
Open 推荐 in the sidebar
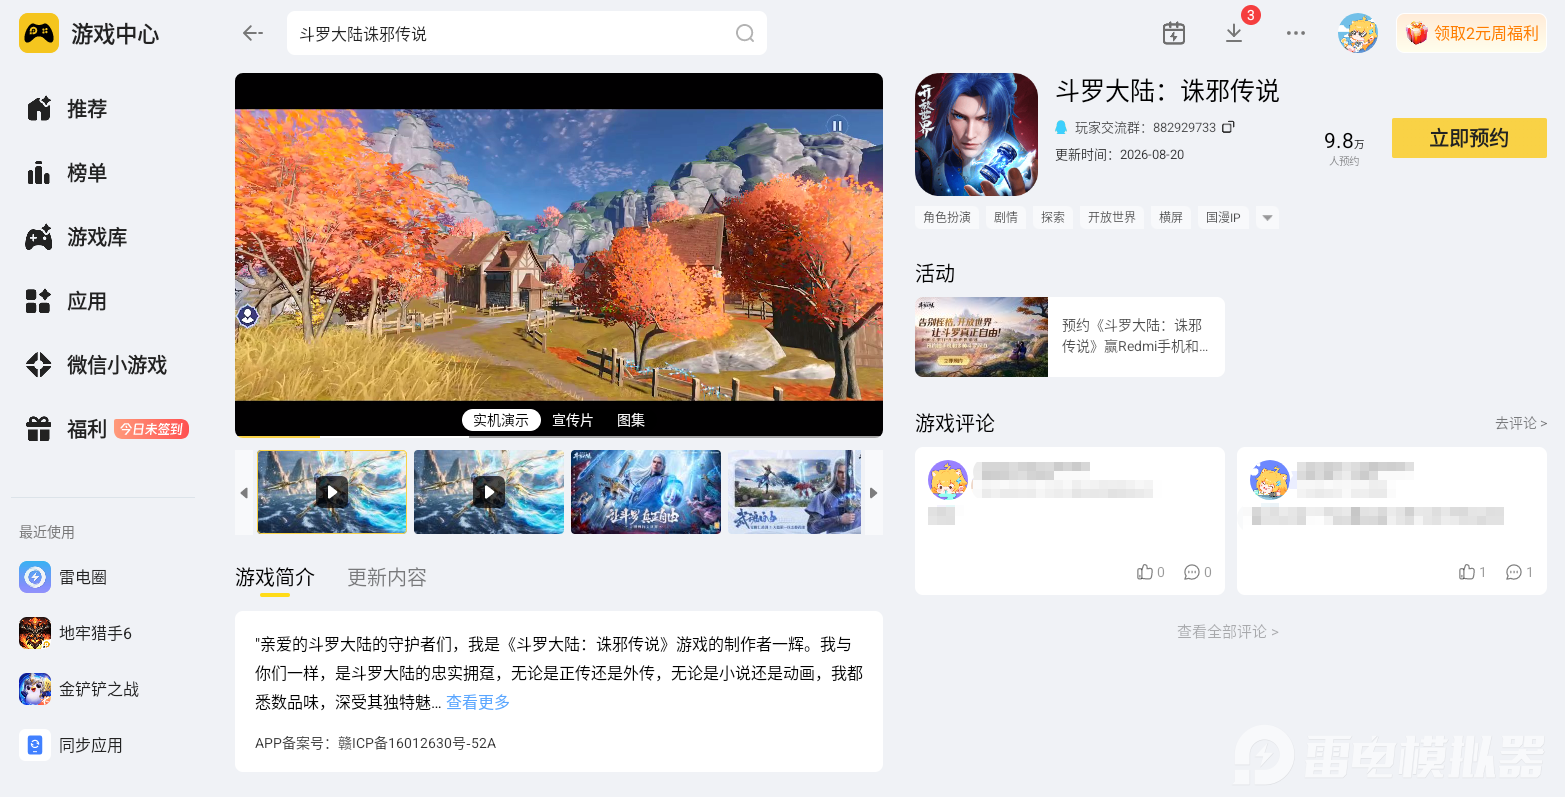(66, 109)
